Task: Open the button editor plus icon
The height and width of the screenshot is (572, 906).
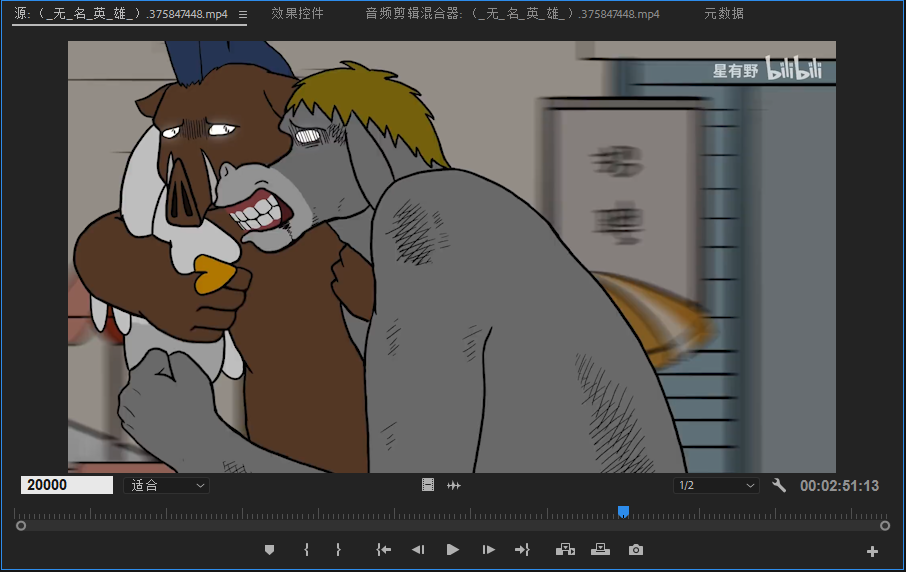Action: [x=872, y=552]
